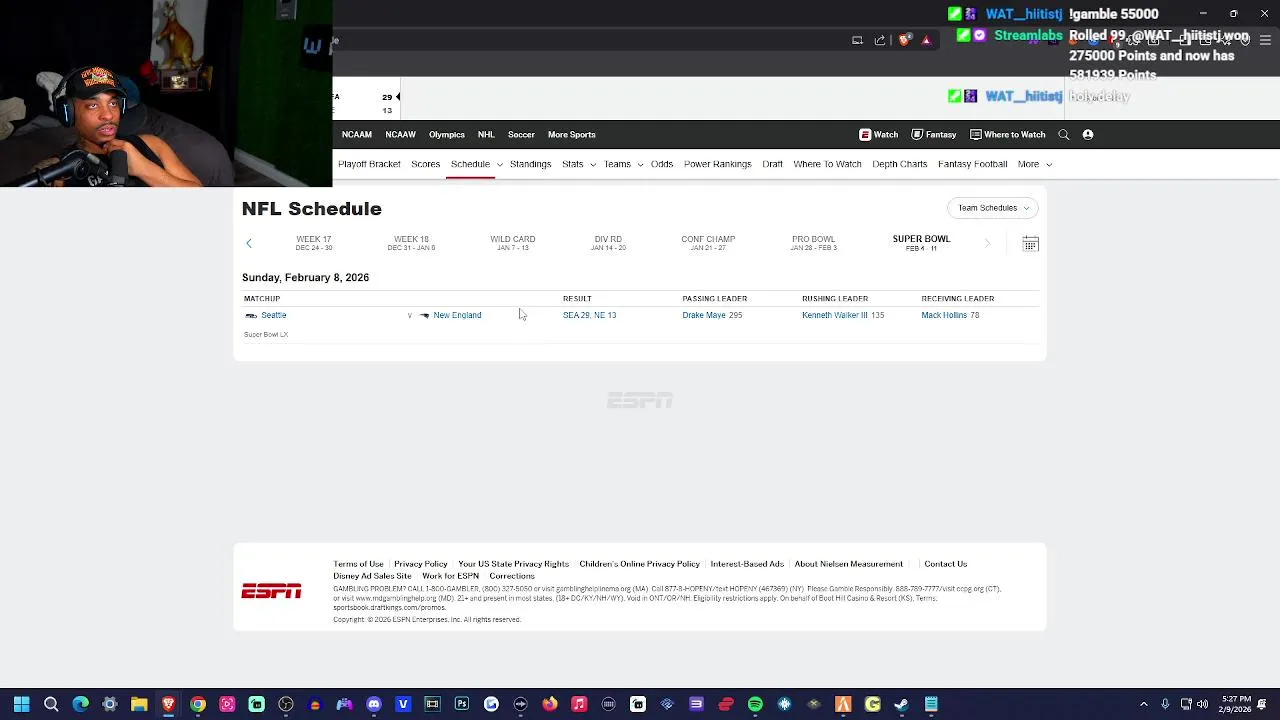The width and height of the screenshot is (1280, 720).
Task: Click the screen cast icon in address bar
Action: (857, 40)
